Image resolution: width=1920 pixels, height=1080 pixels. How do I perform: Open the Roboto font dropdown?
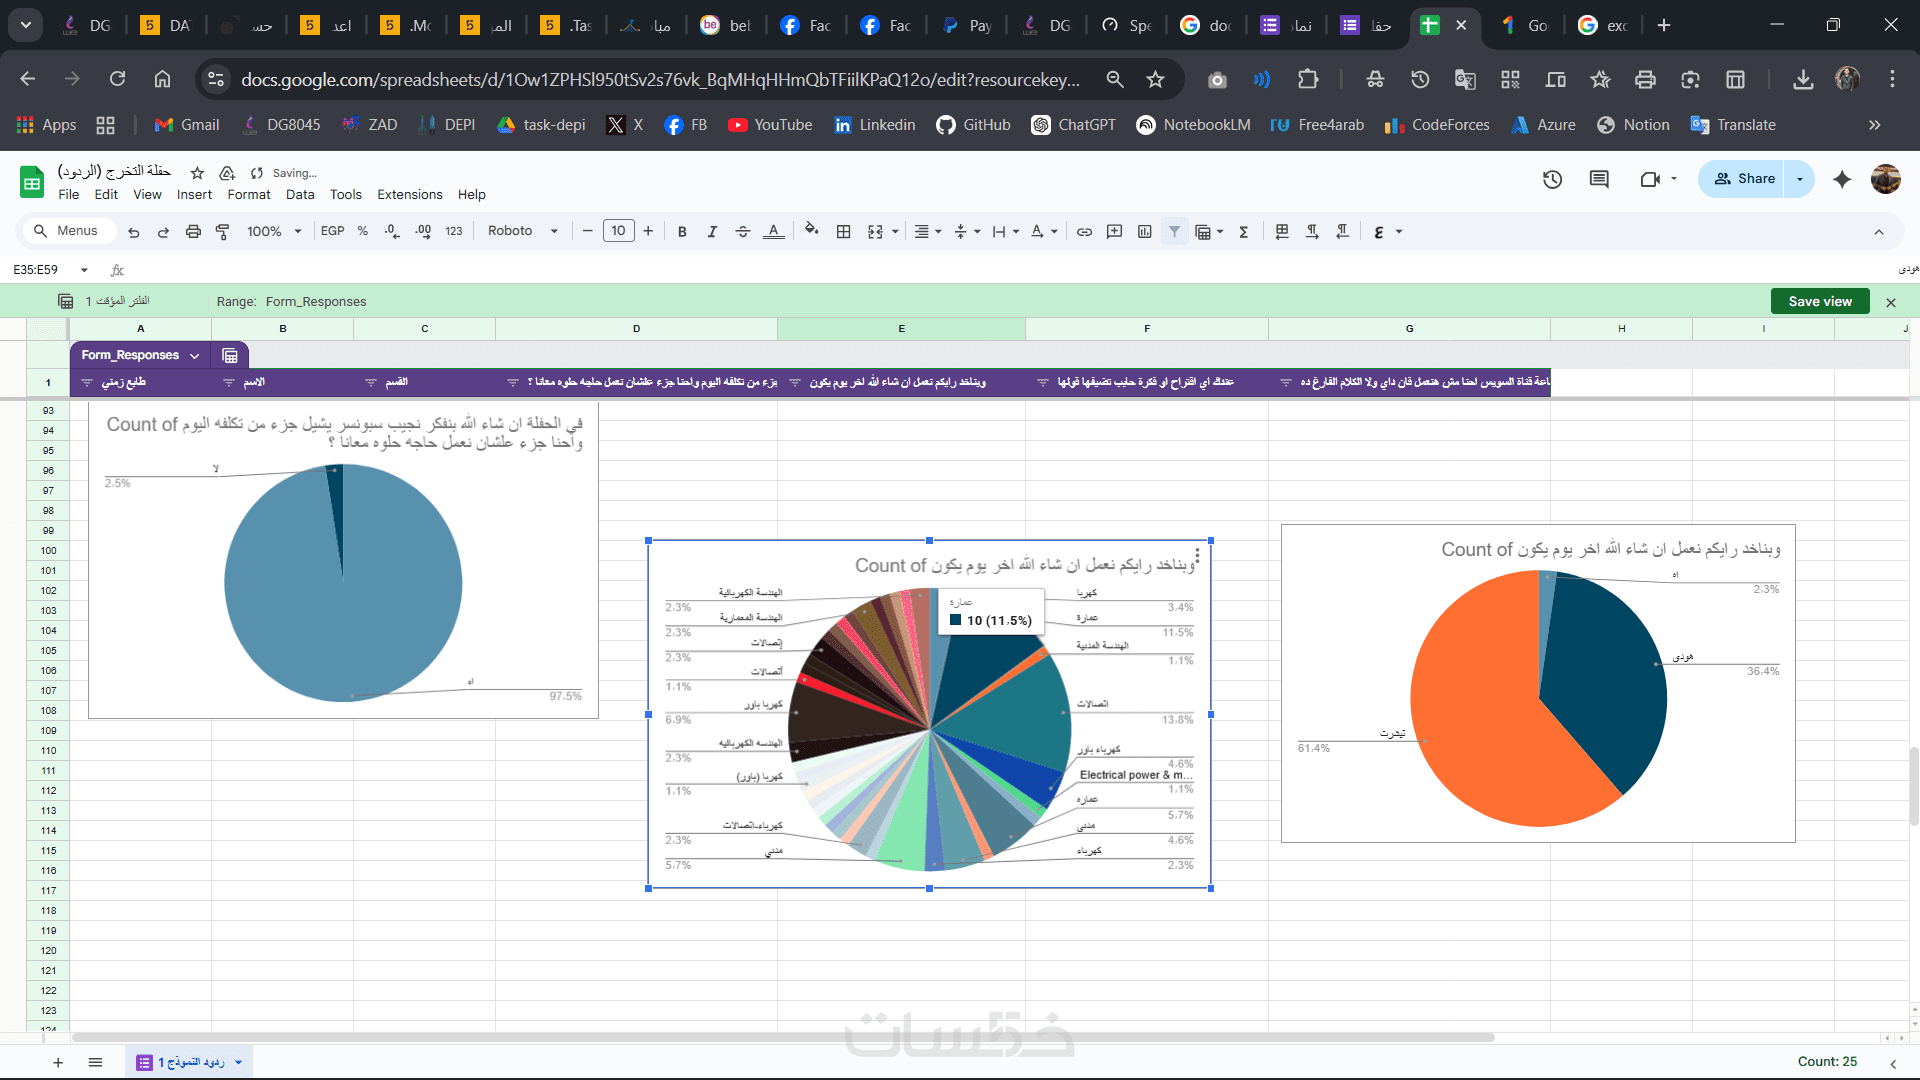[x=522, y=231]
